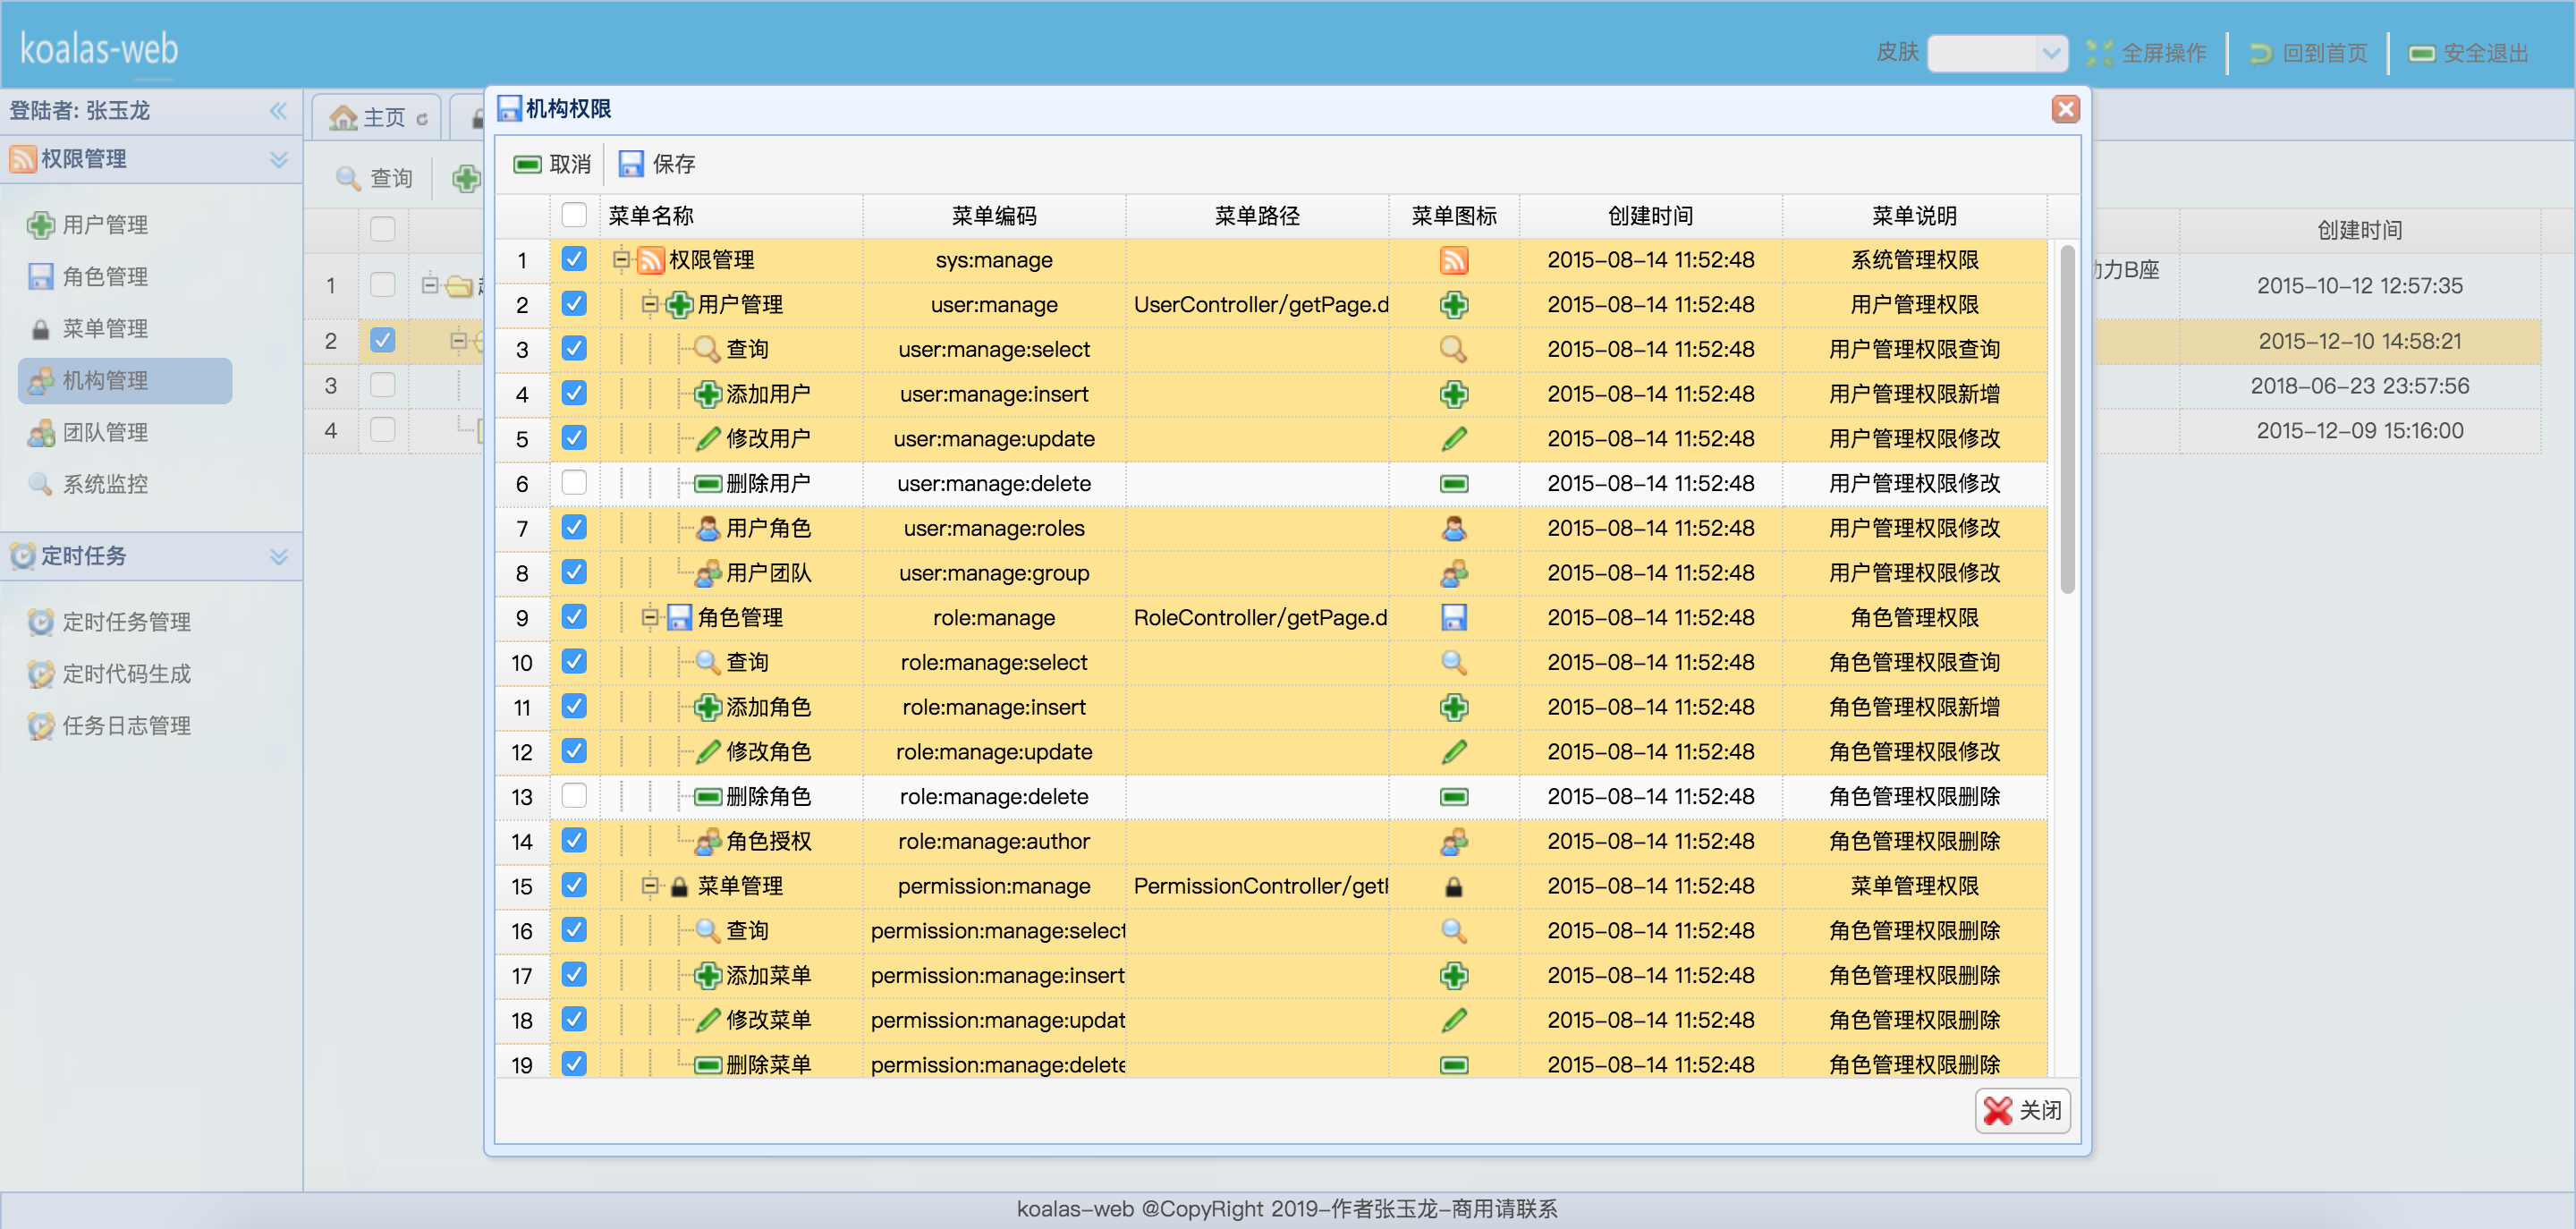The width and height of the screenshot is (2576, 1229).
Task: Collapse the 角色管理 tree node in dialog
Action: 650,617
